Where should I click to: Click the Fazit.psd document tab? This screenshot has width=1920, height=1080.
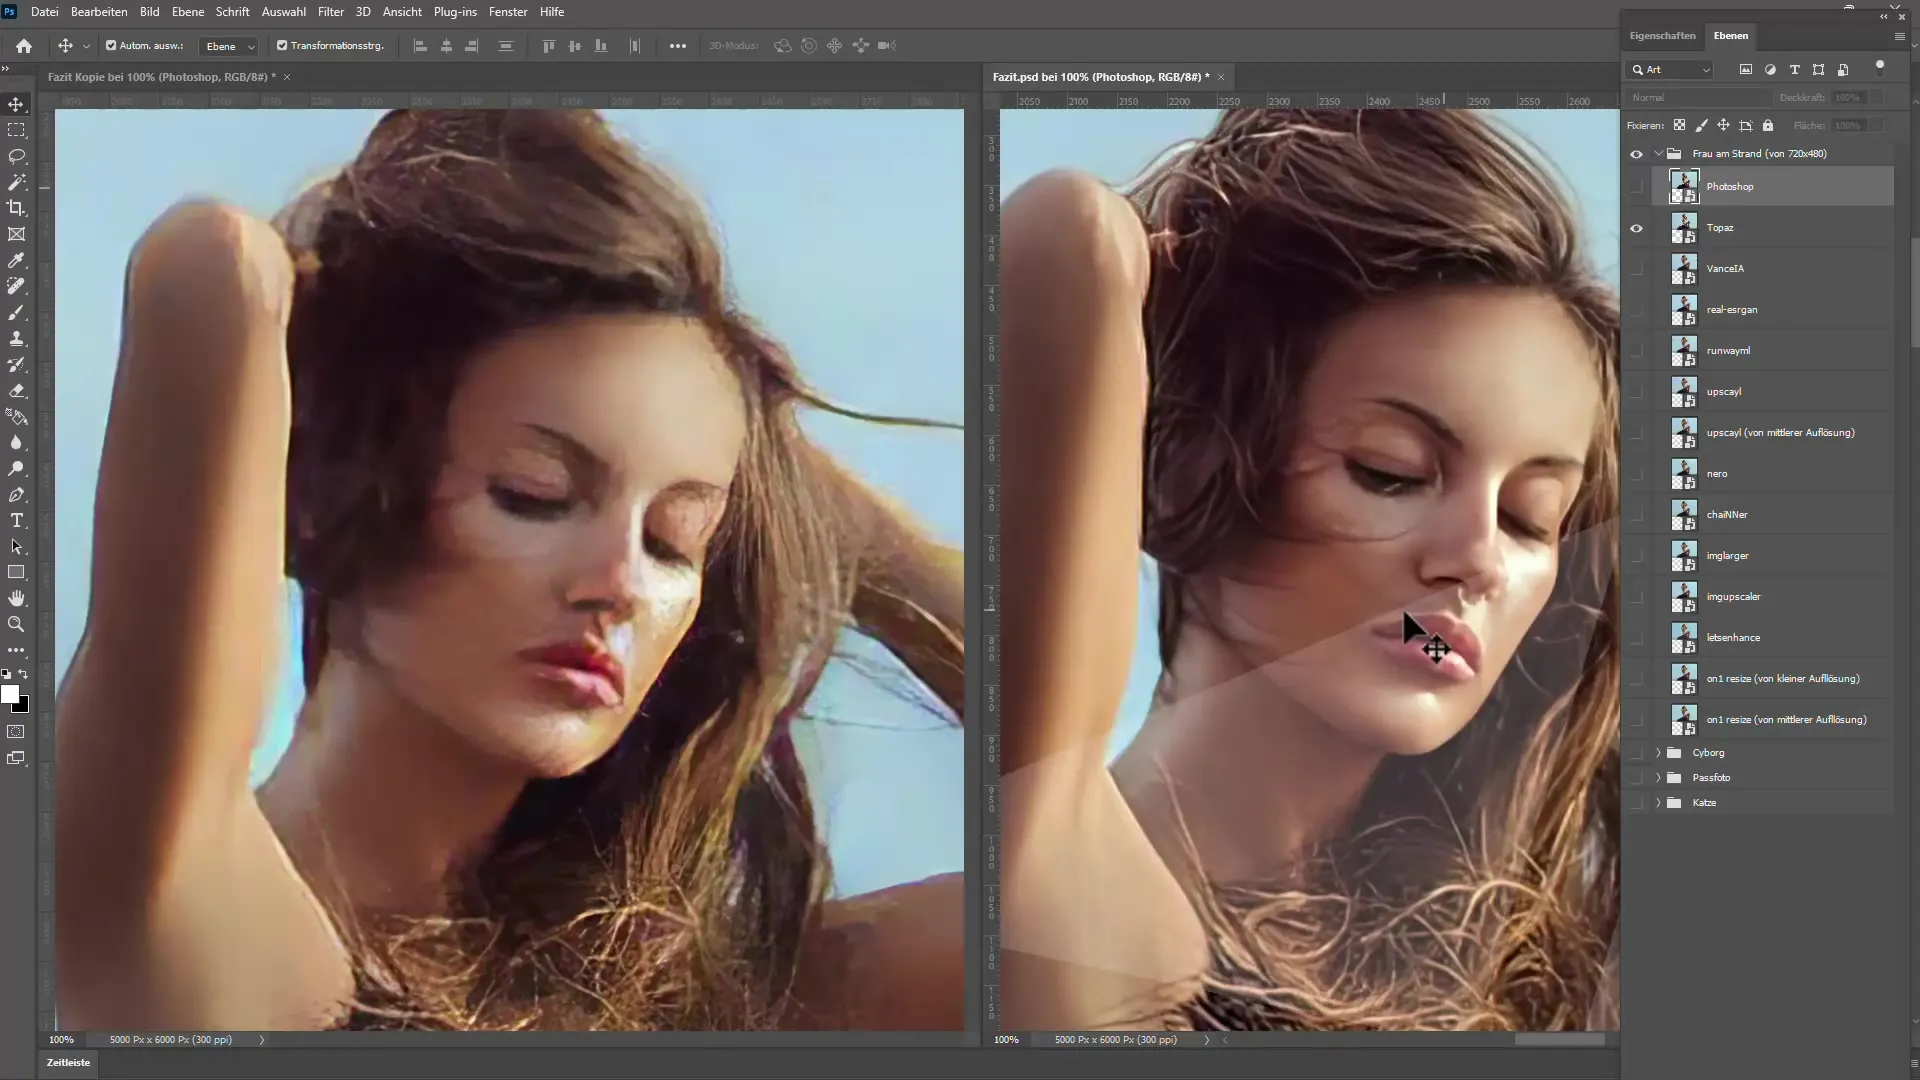(1101, 76)
